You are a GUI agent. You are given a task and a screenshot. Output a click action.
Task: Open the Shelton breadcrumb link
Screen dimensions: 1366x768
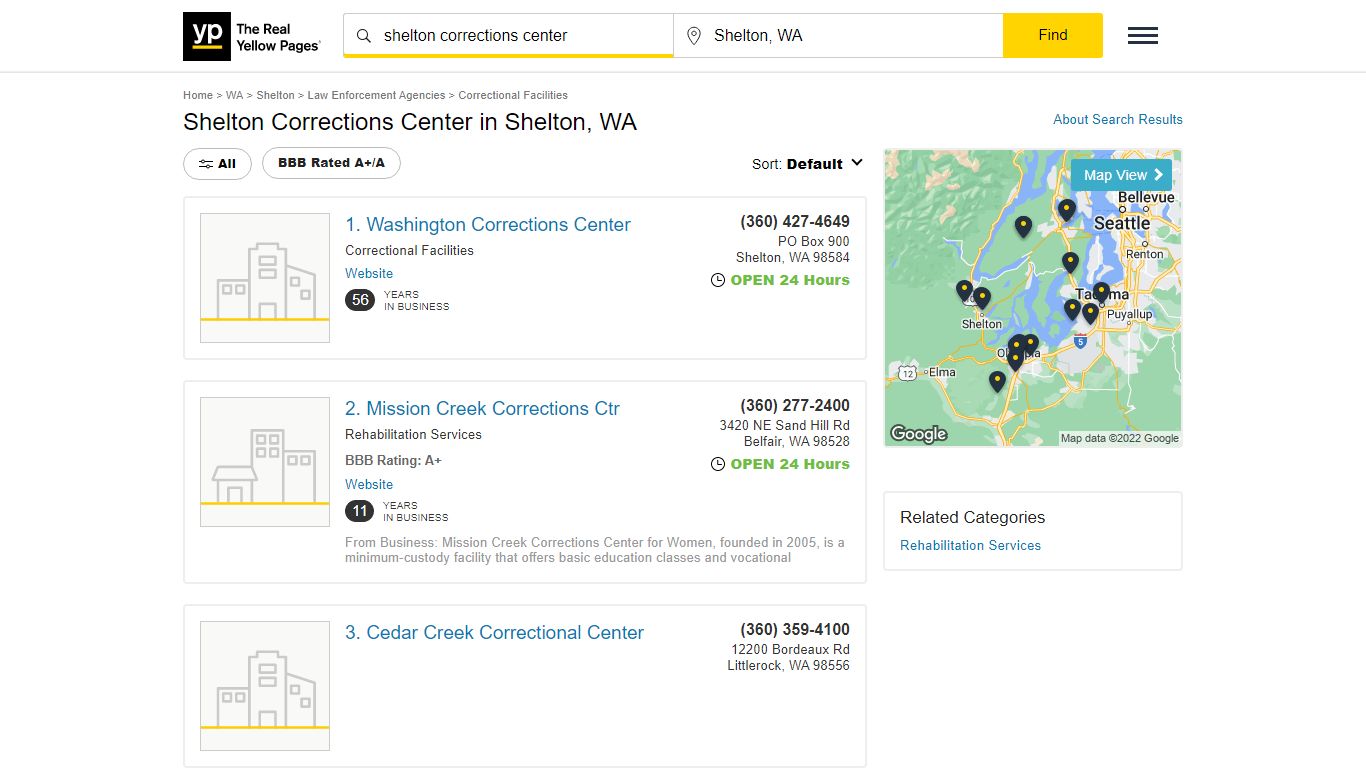pos(275,95)
